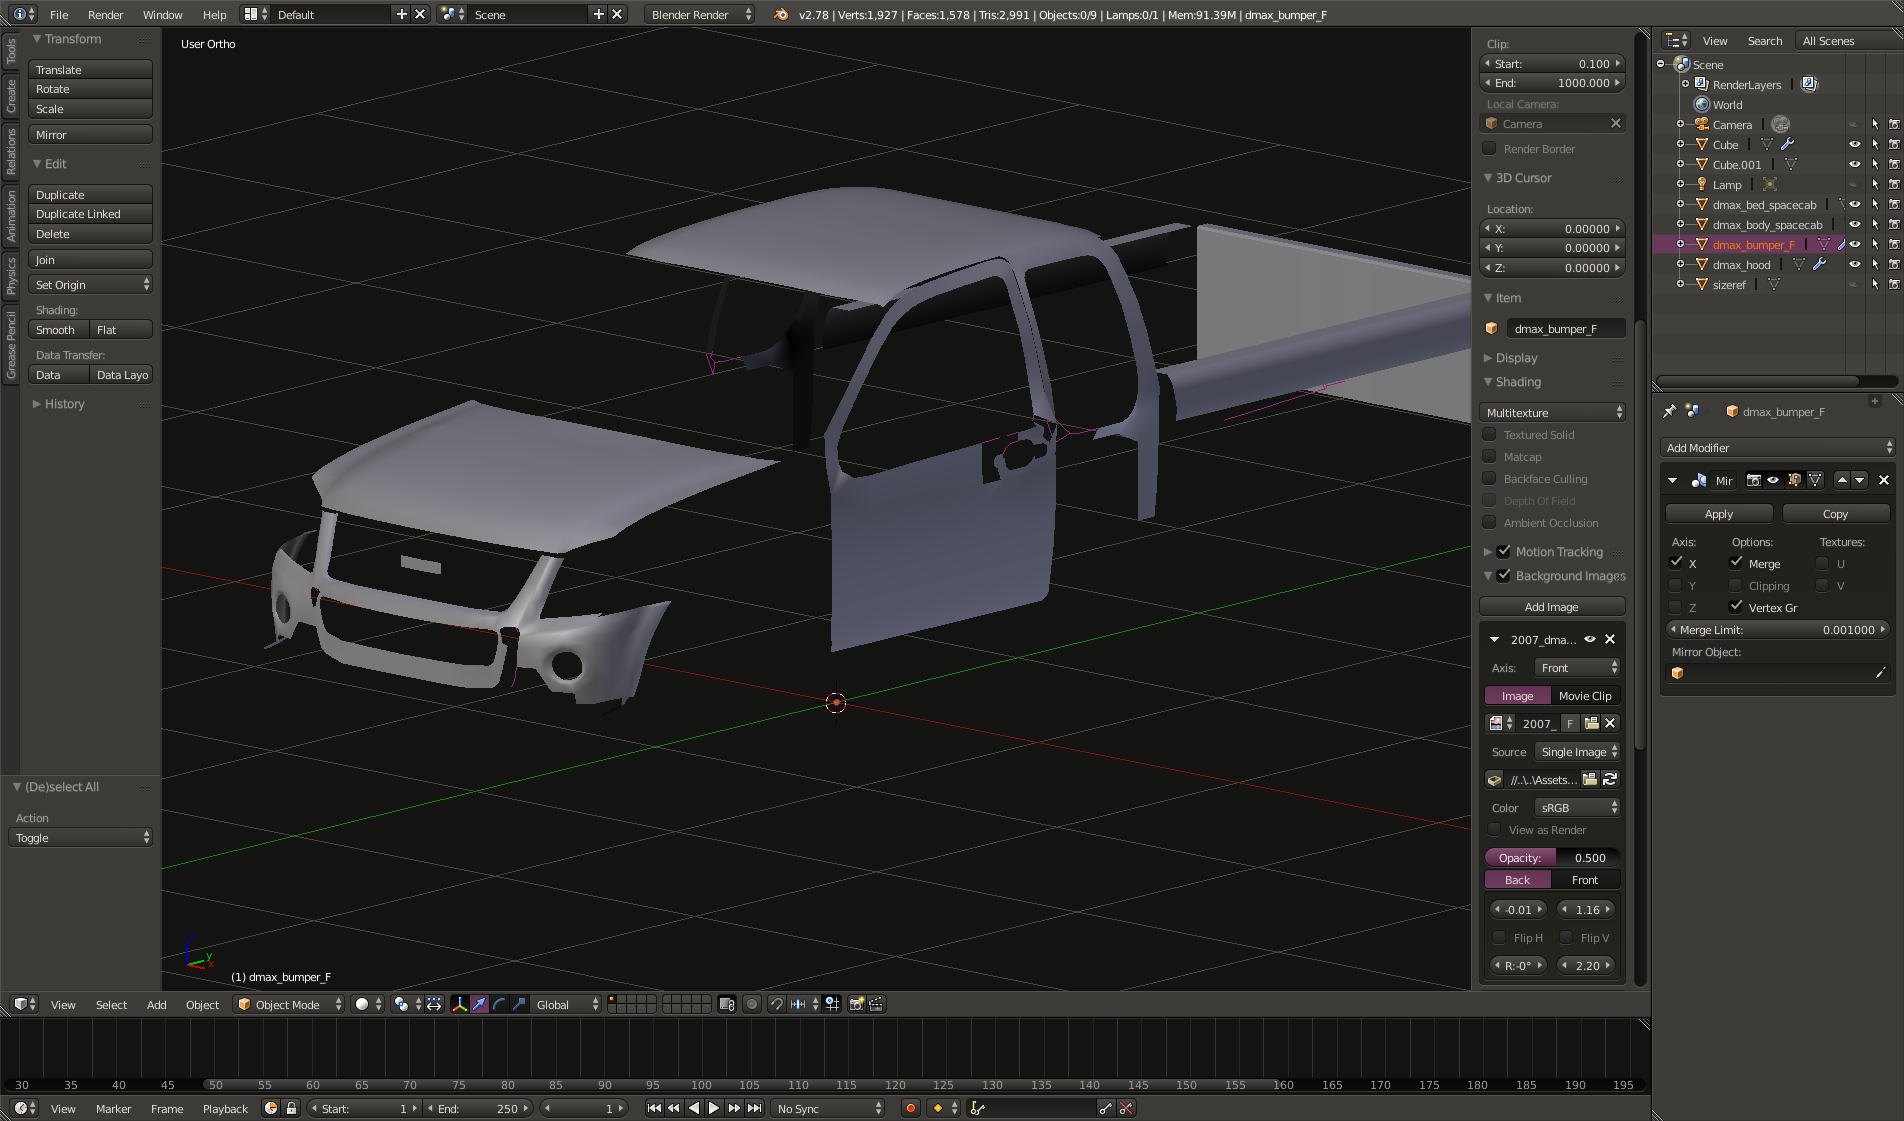Screen dimensions: 1904x1121
Task: Open the Add menu in viewport header
Action: (157, 1004)
